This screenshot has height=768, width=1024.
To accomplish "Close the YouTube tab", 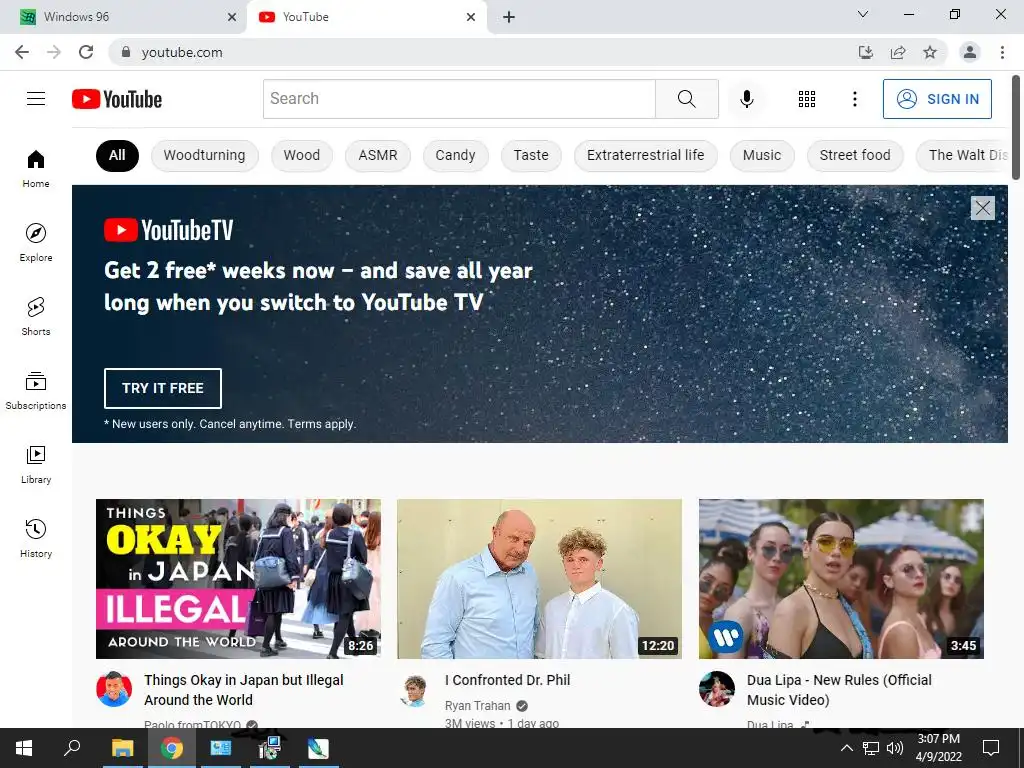I will (471, 17).
